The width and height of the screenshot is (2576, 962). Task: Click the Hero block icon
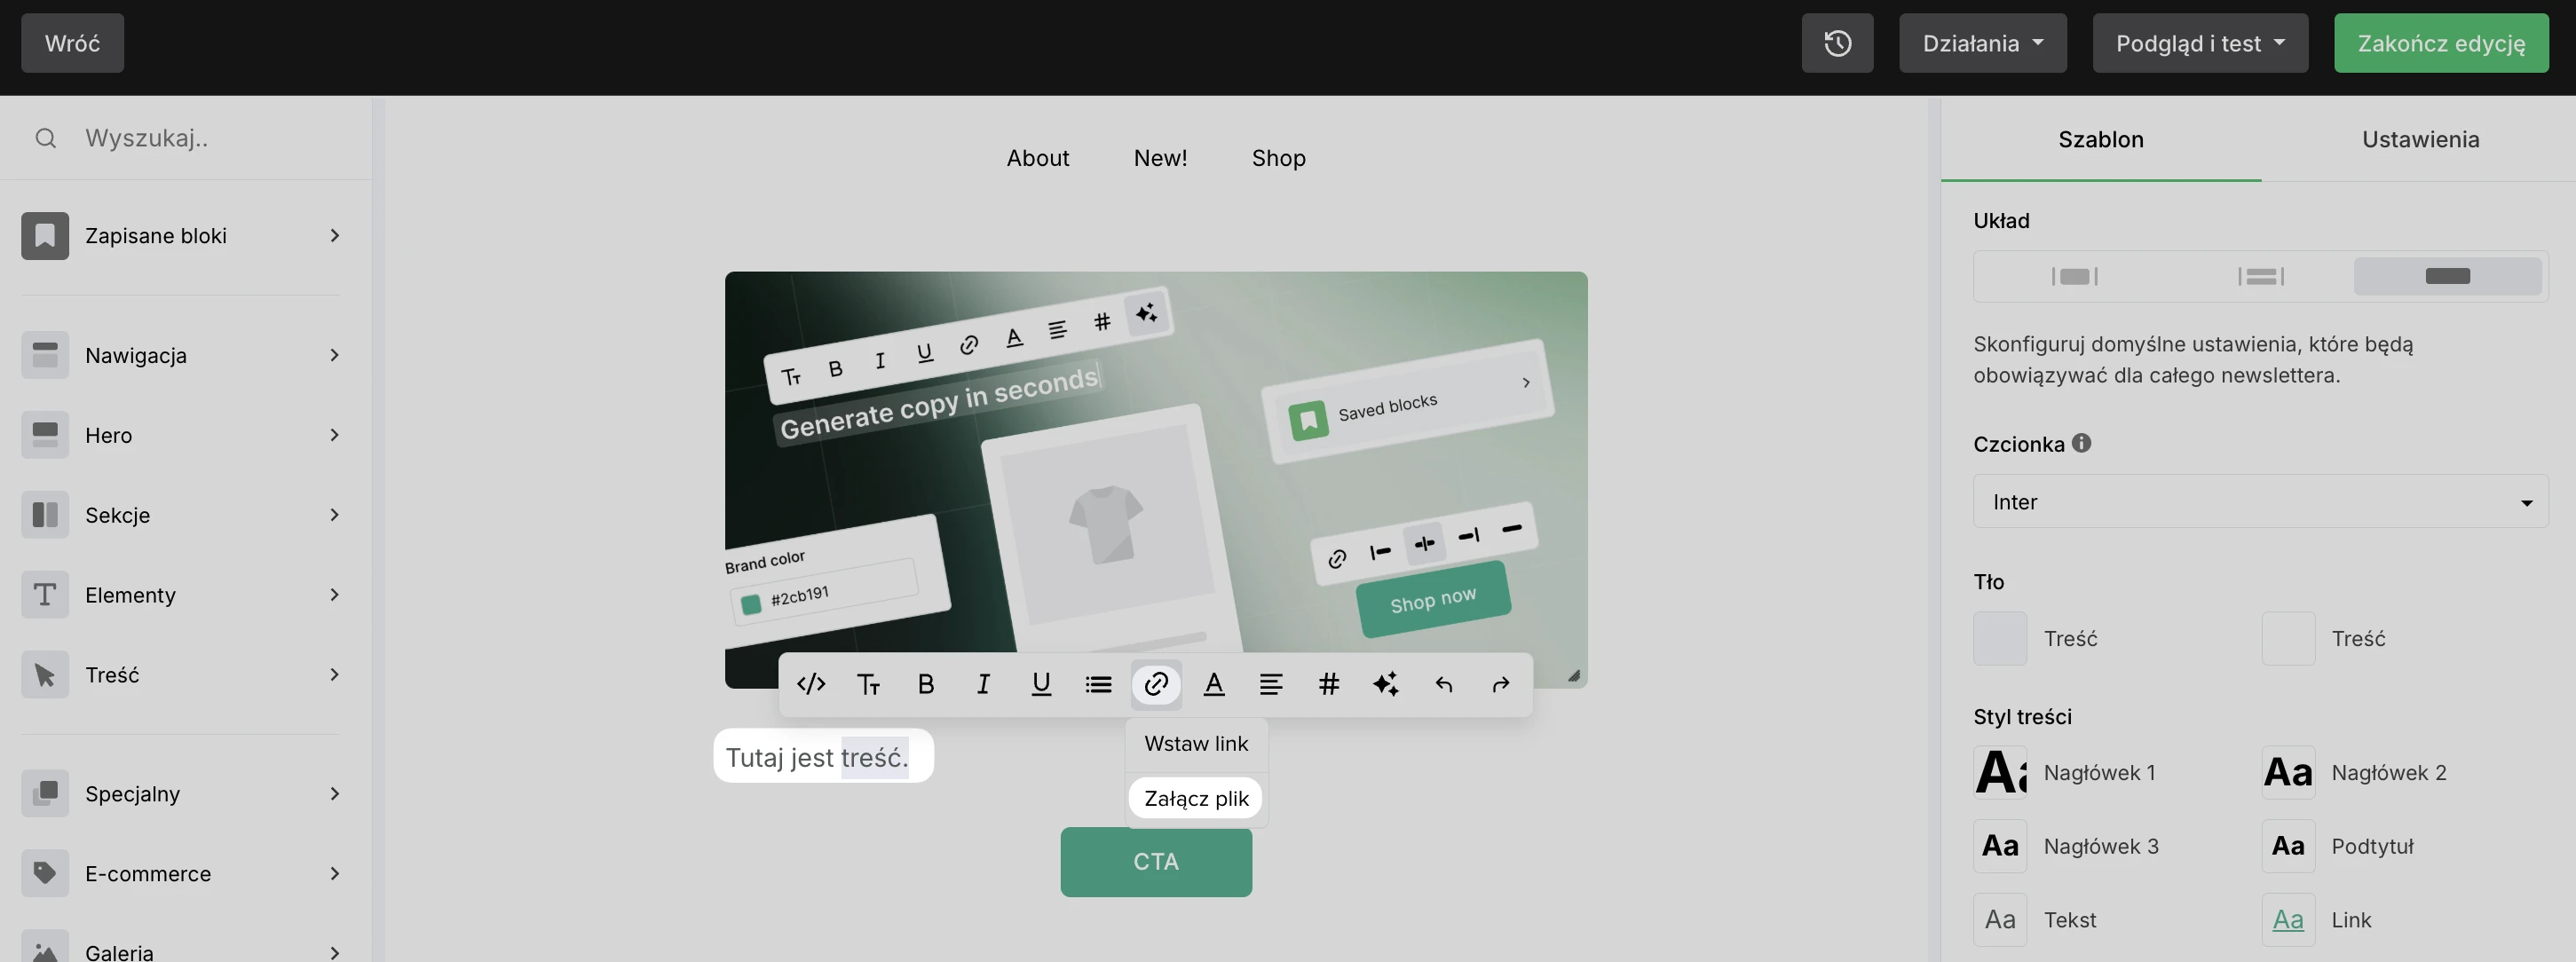click(x=45, y=435)
